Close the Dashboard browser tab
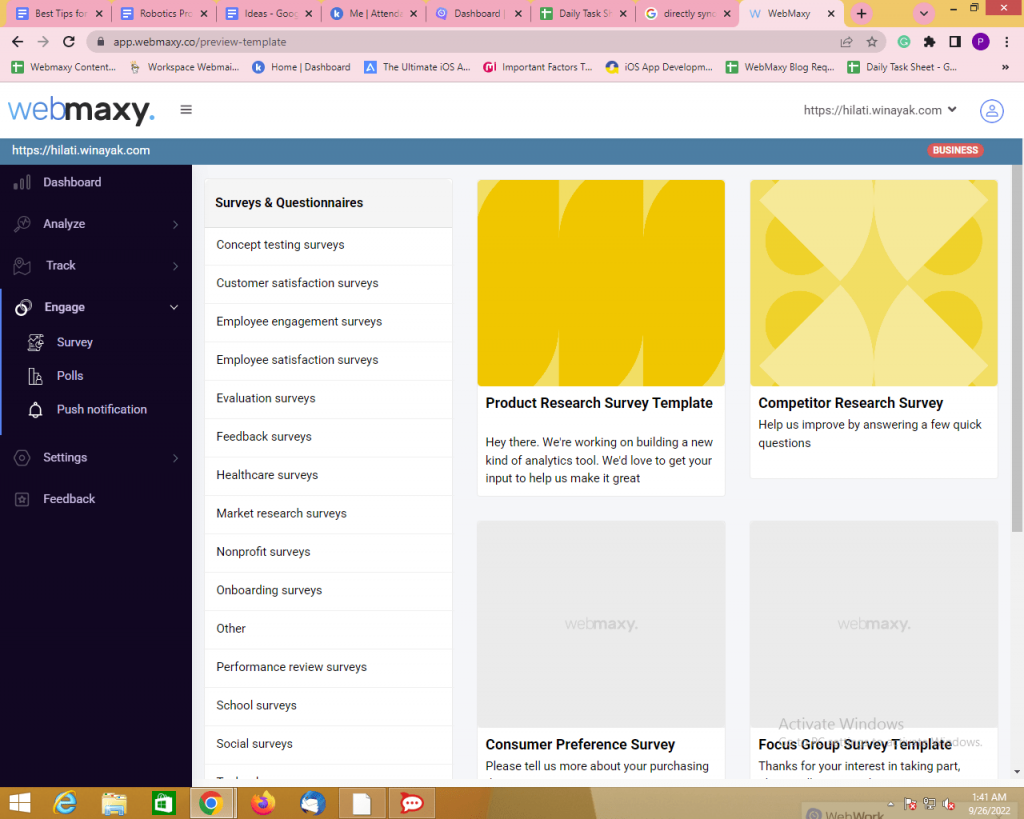This screenshot has height=819, width=1024. click(518, 14)
